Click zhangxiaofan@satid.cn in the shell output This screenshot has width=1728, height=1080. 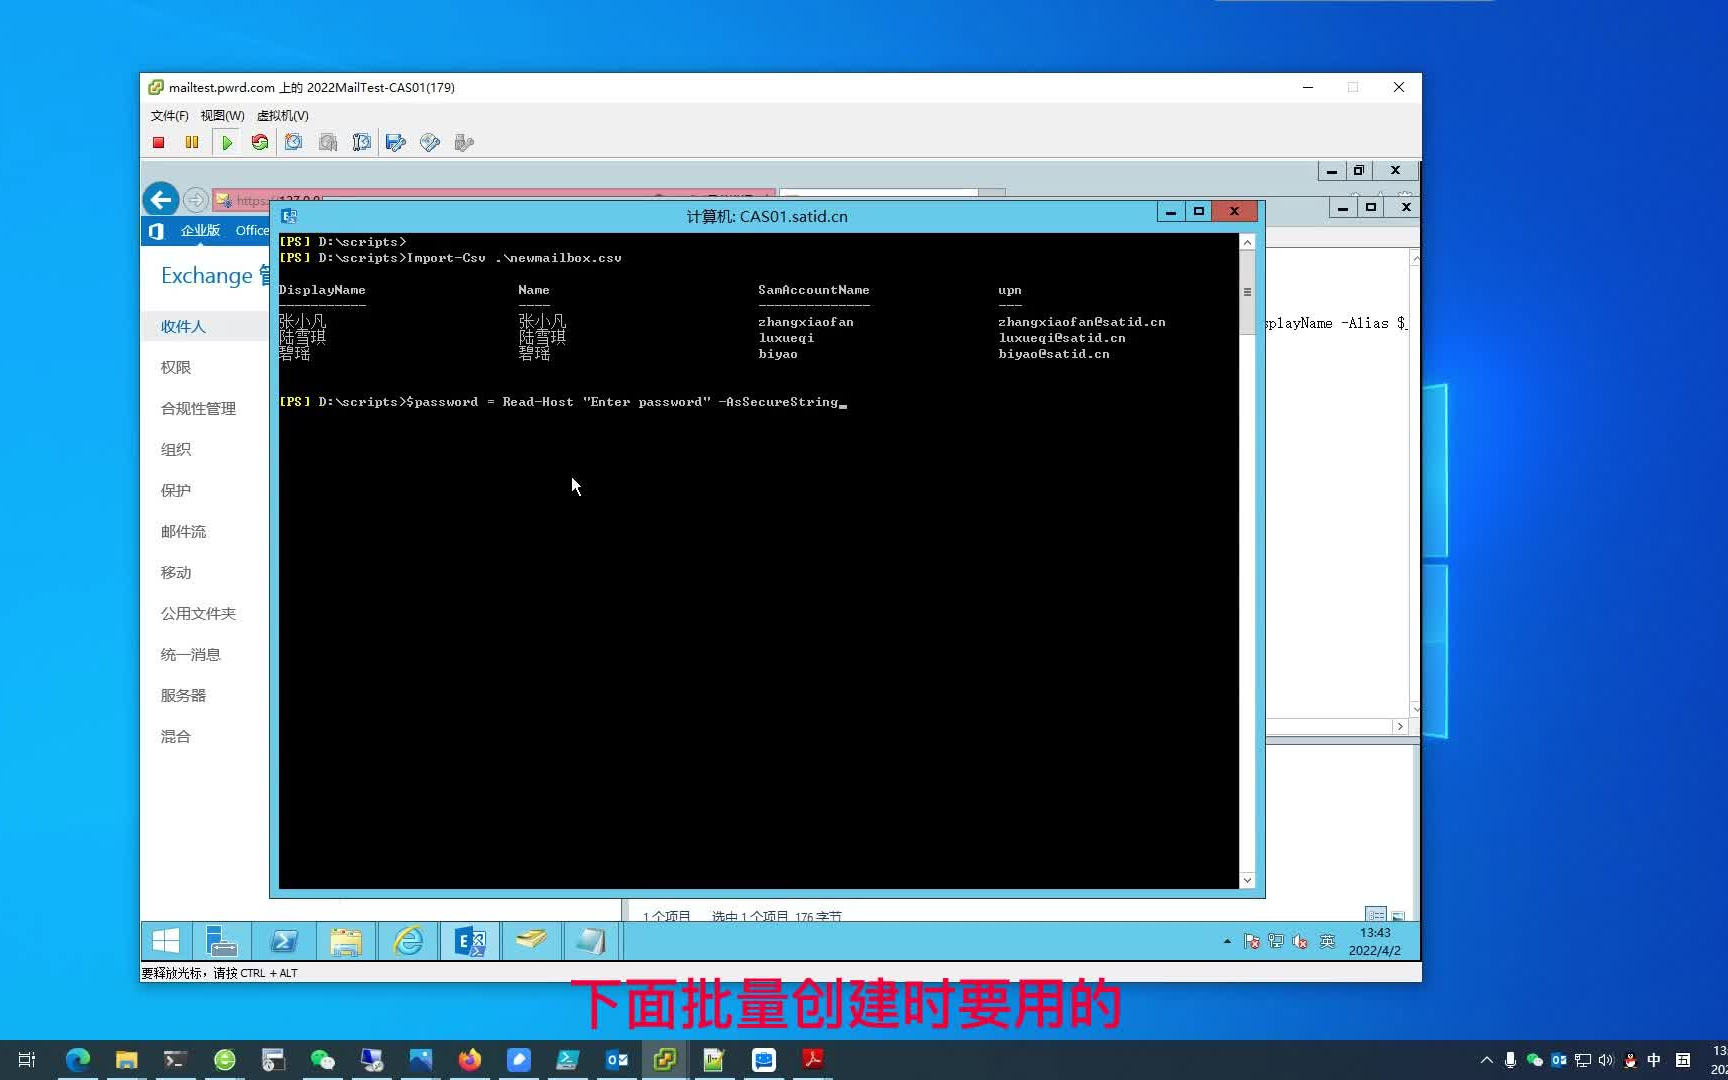click(1082, 322)
